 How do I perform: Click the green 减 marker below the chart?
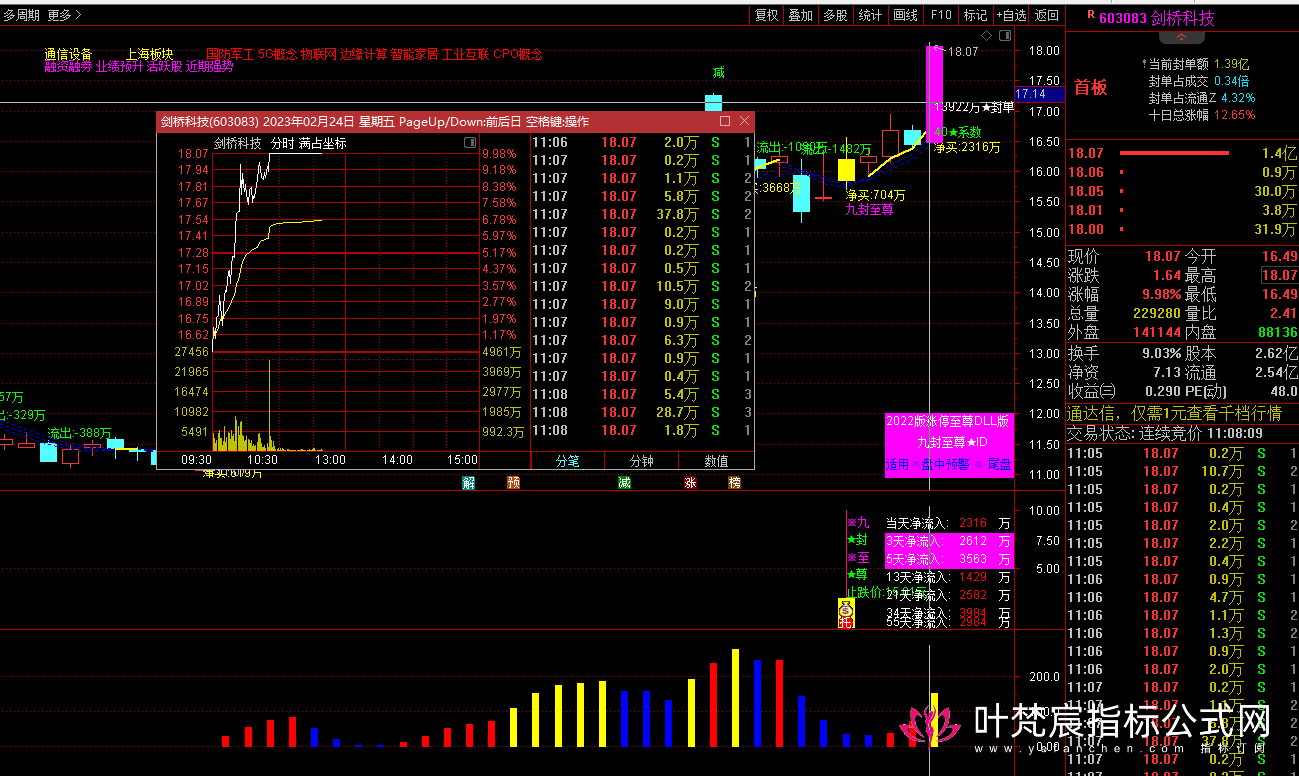coord(624,483)
